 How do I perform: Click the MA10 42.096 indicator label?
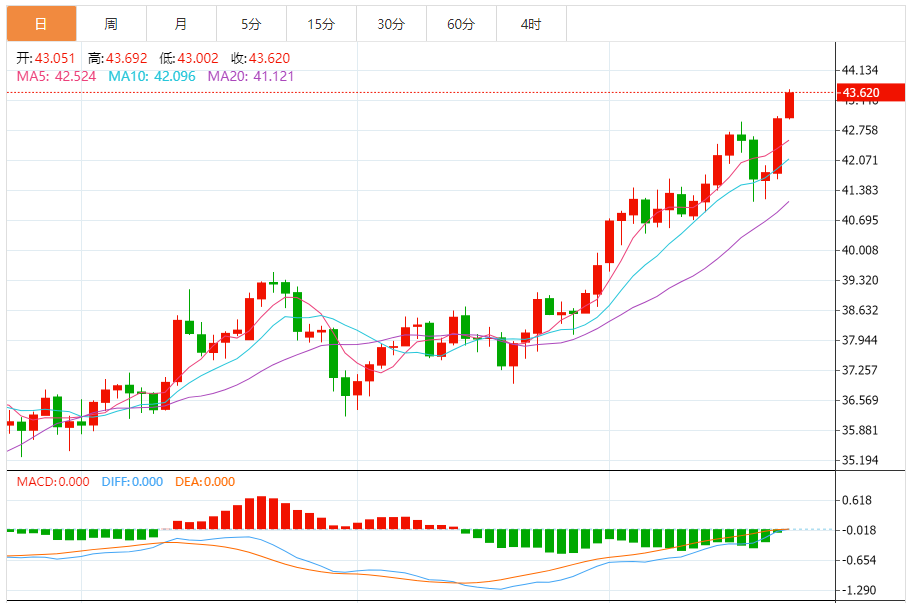[151, 76]
